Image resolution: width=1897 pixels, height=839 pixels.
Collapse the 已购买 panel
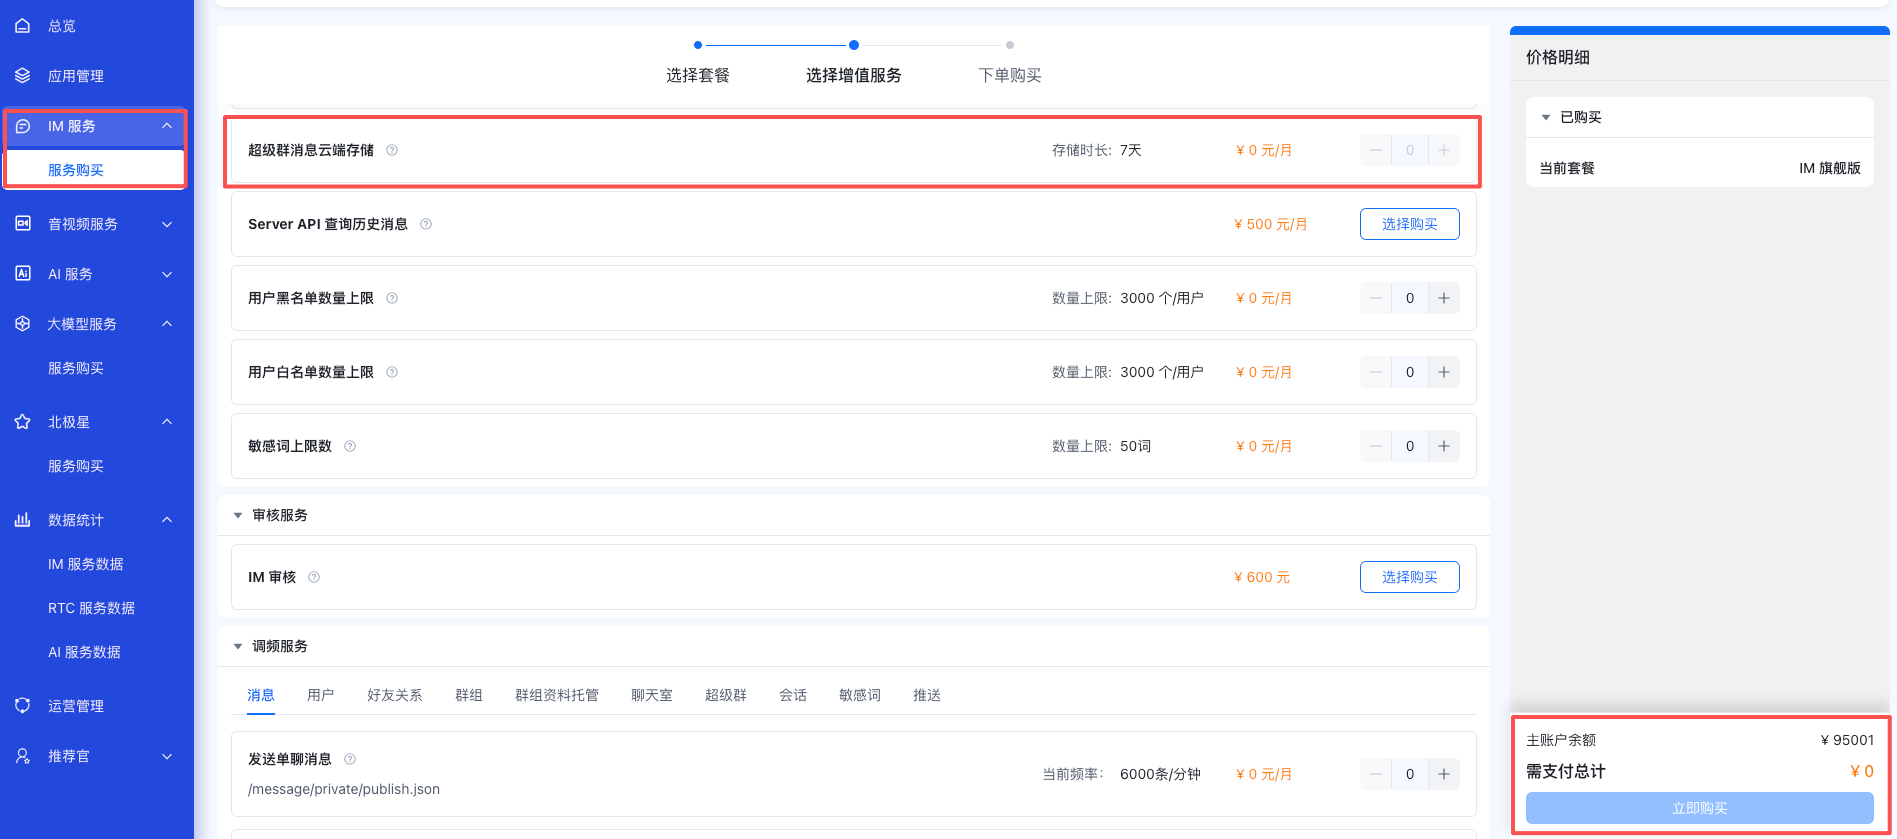pyautogui.click(x=1546, y=117)
